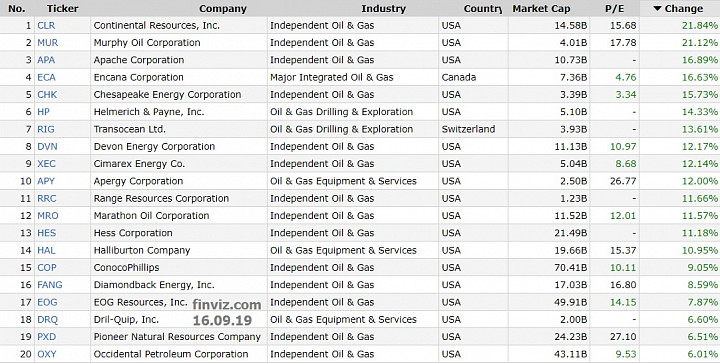This screenshot has height=364, width=720.
Task: Select the FANG ticker link
Action: pos(50,285)
